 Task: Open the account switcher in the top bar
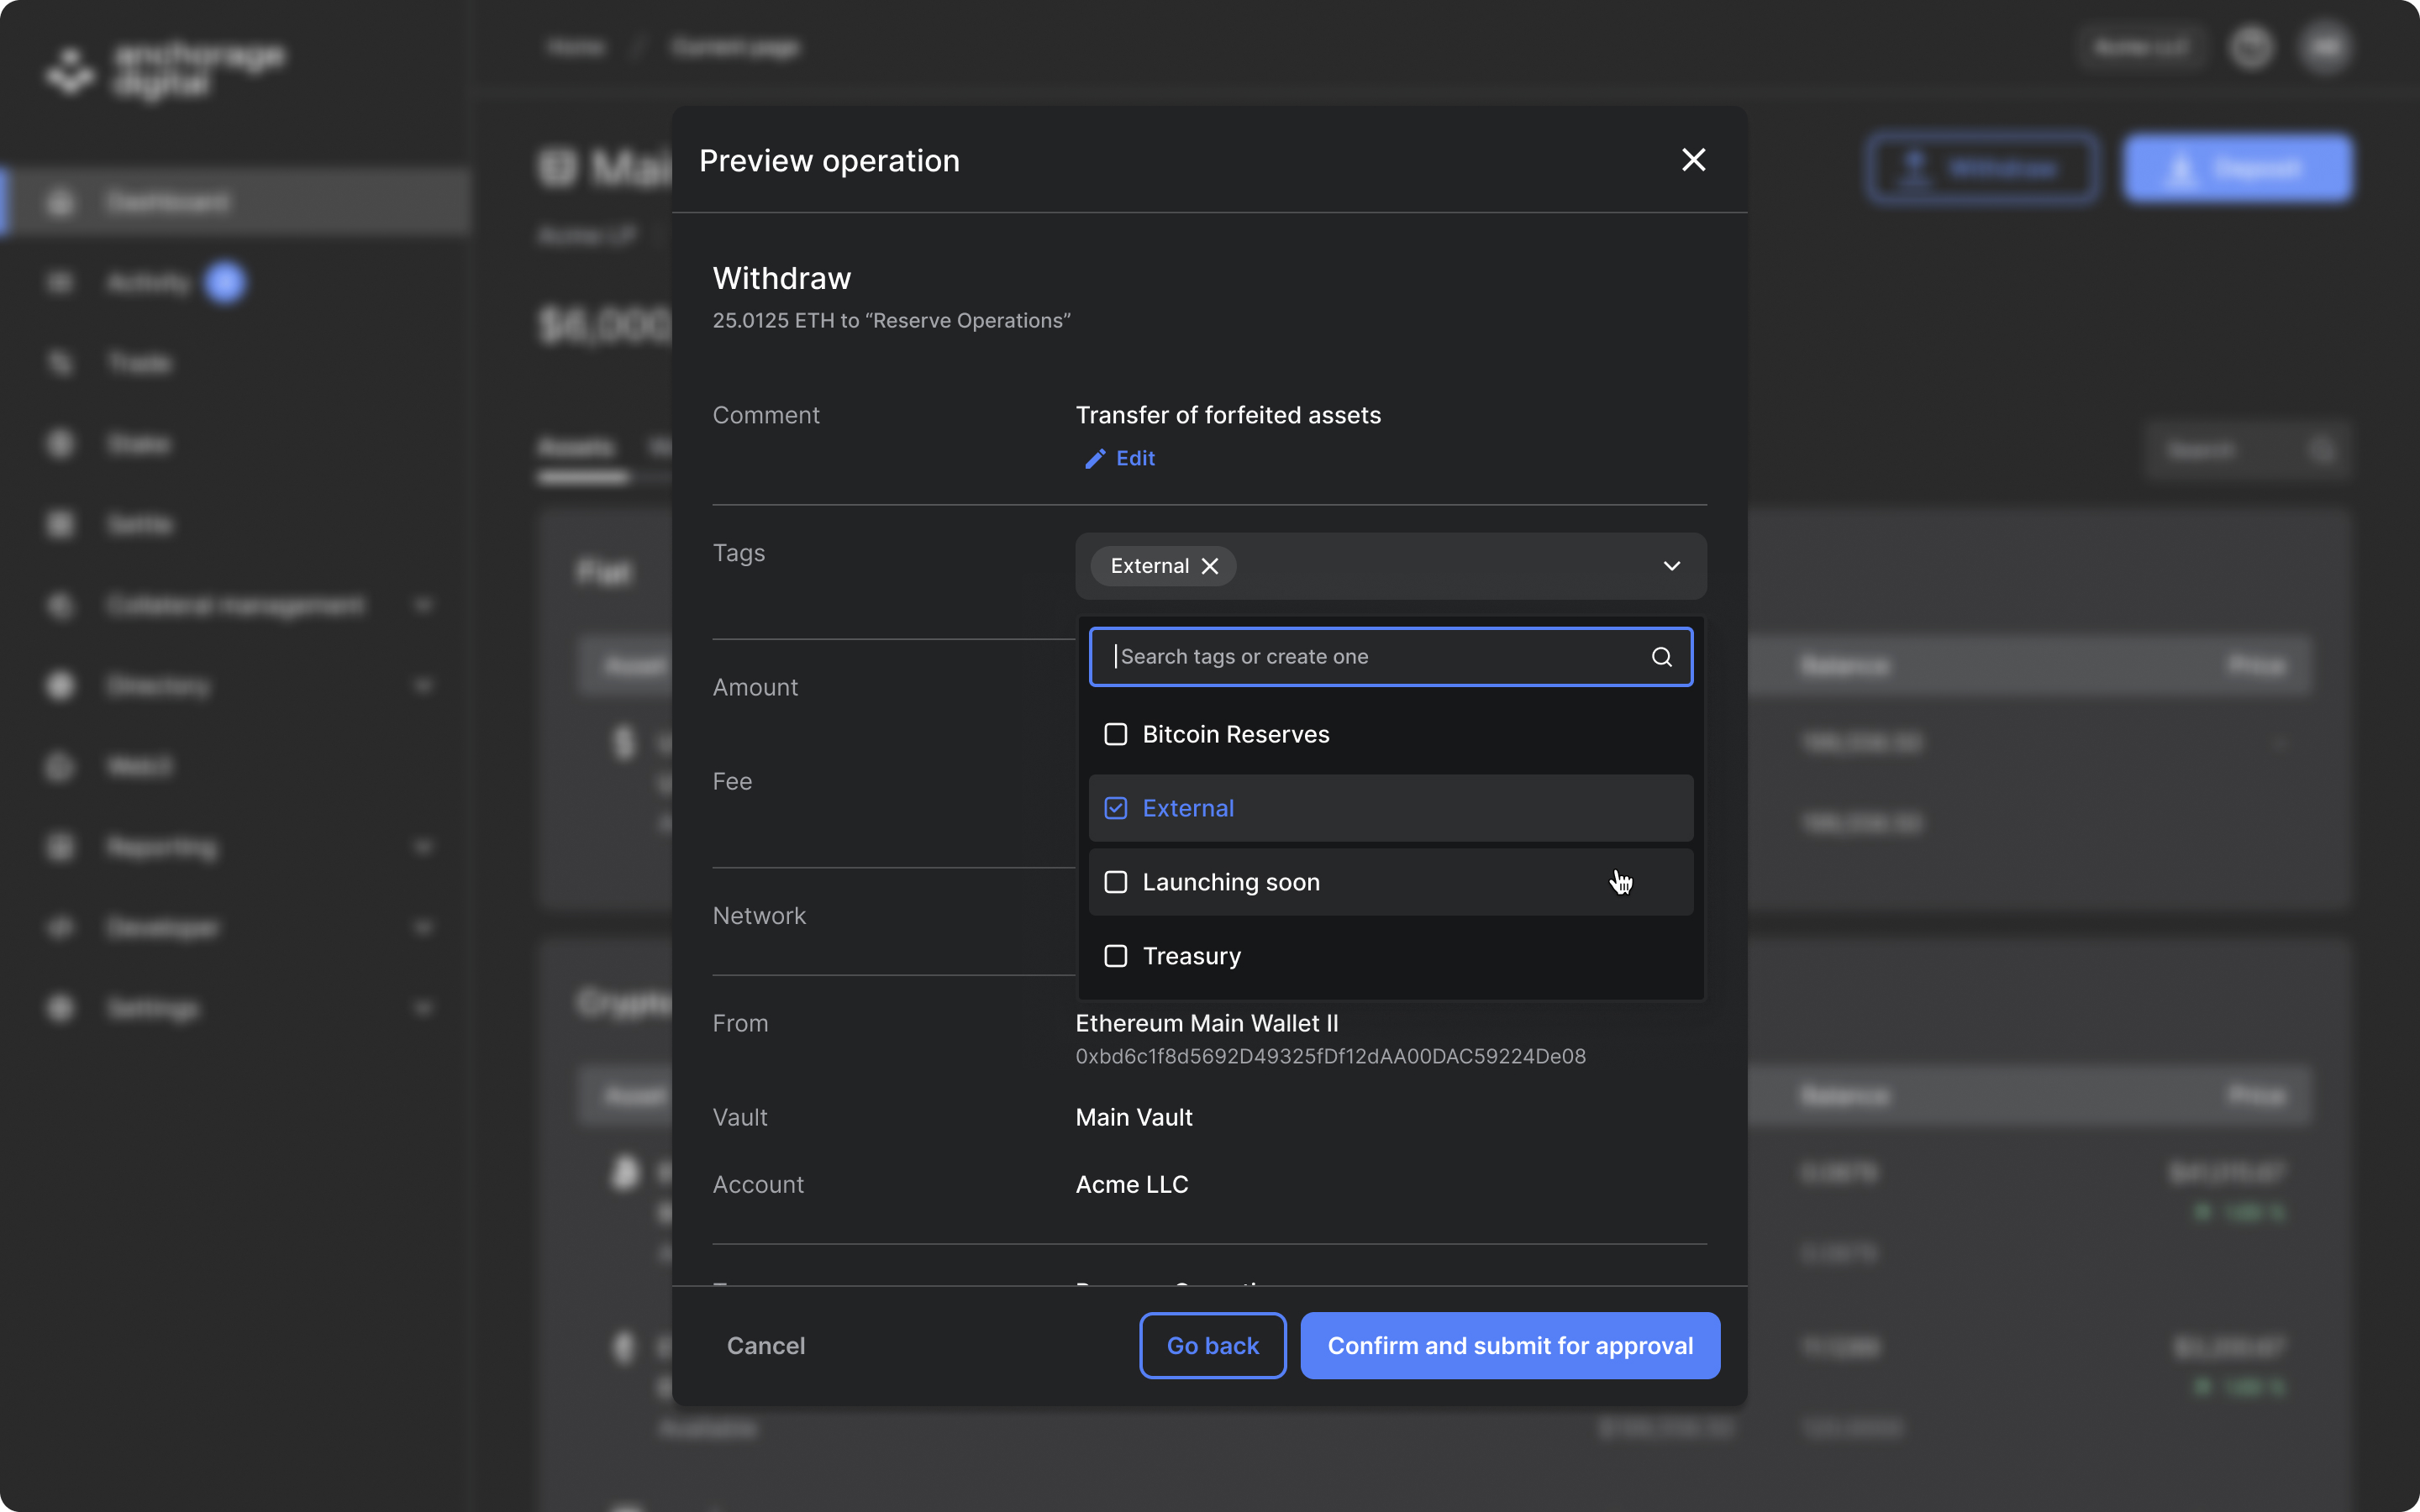tap(2142, 47)
